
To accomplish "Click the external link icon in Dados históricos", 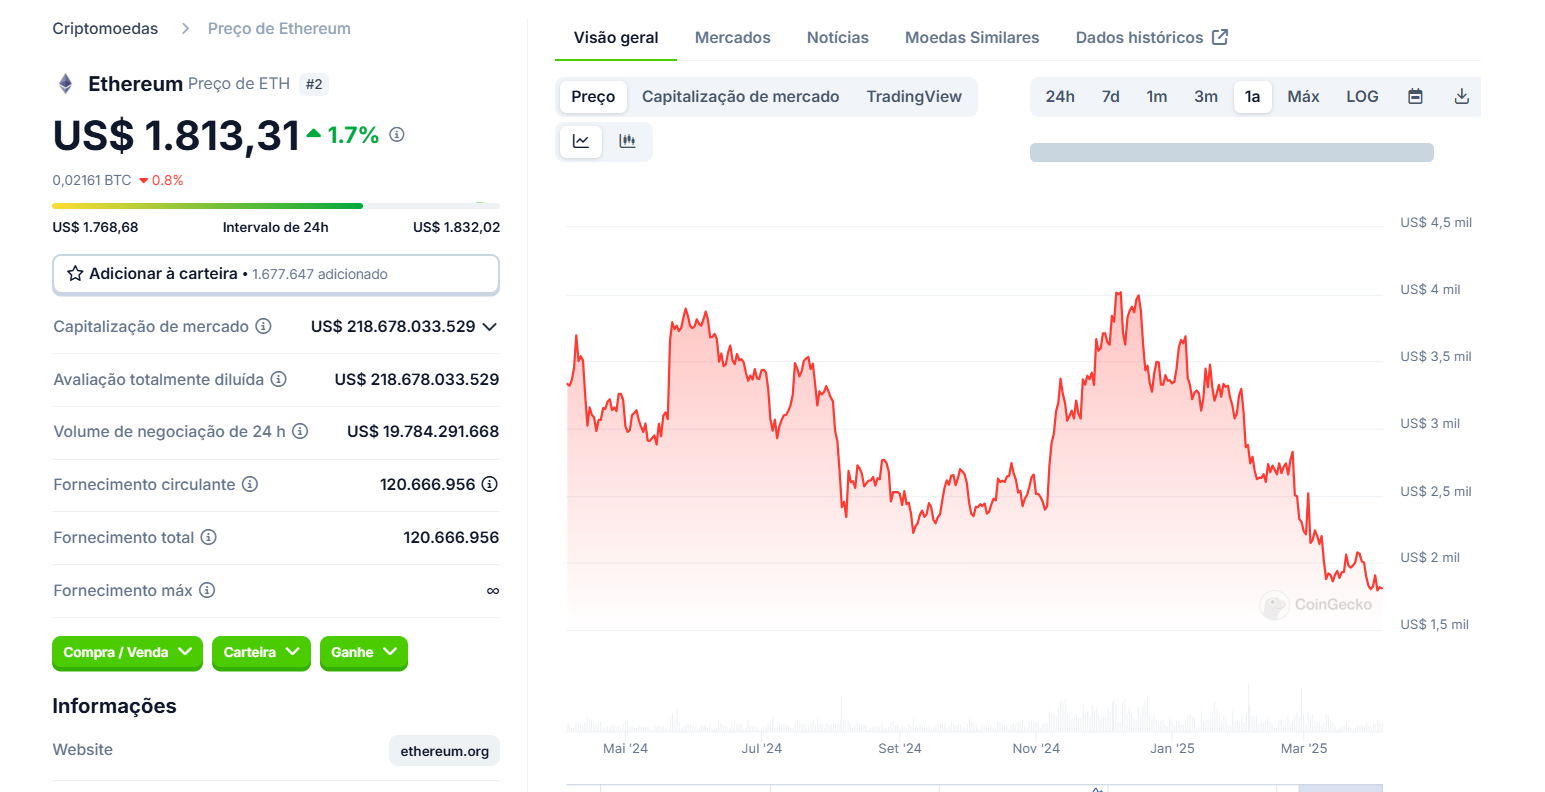I will click(1220, 37).
